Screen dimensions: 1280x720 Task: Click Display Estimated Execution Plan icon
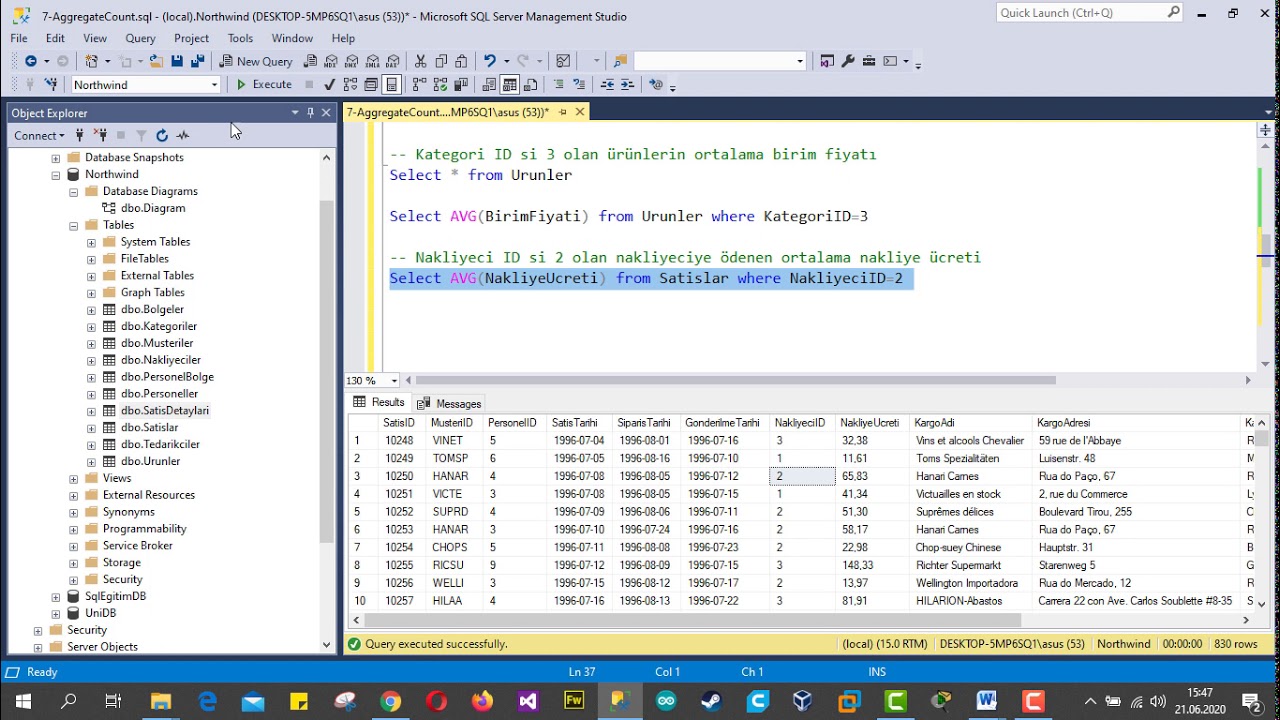pyautogui.click(x=350, y=85)
